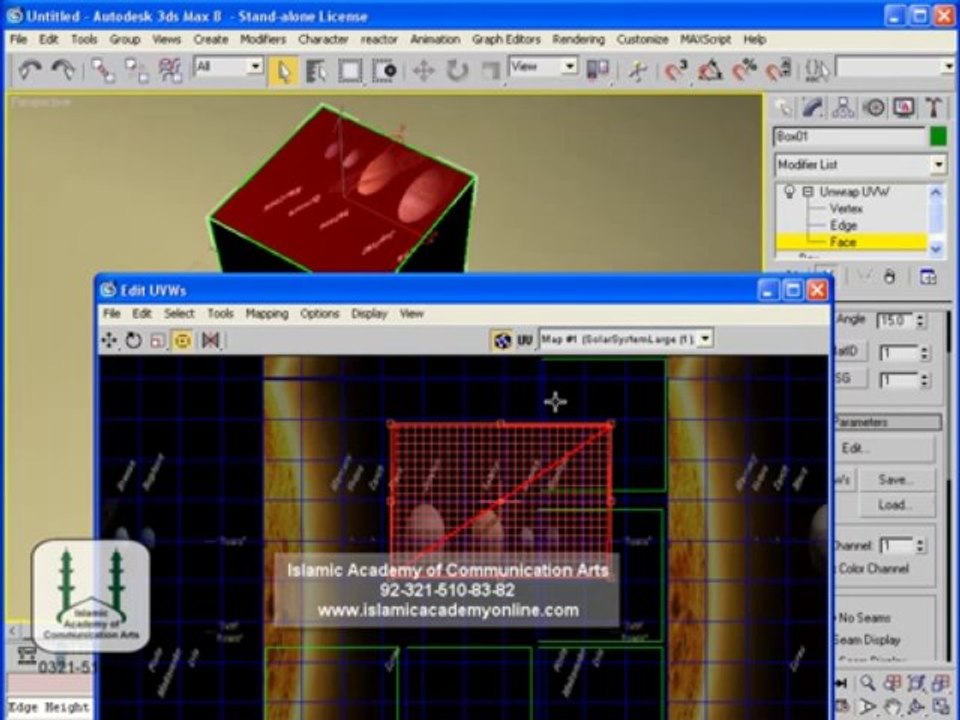Viewport: 960px width, 720px height.
Task: Activate the Select Object arrow tool
Action: (x=283, y=71)
